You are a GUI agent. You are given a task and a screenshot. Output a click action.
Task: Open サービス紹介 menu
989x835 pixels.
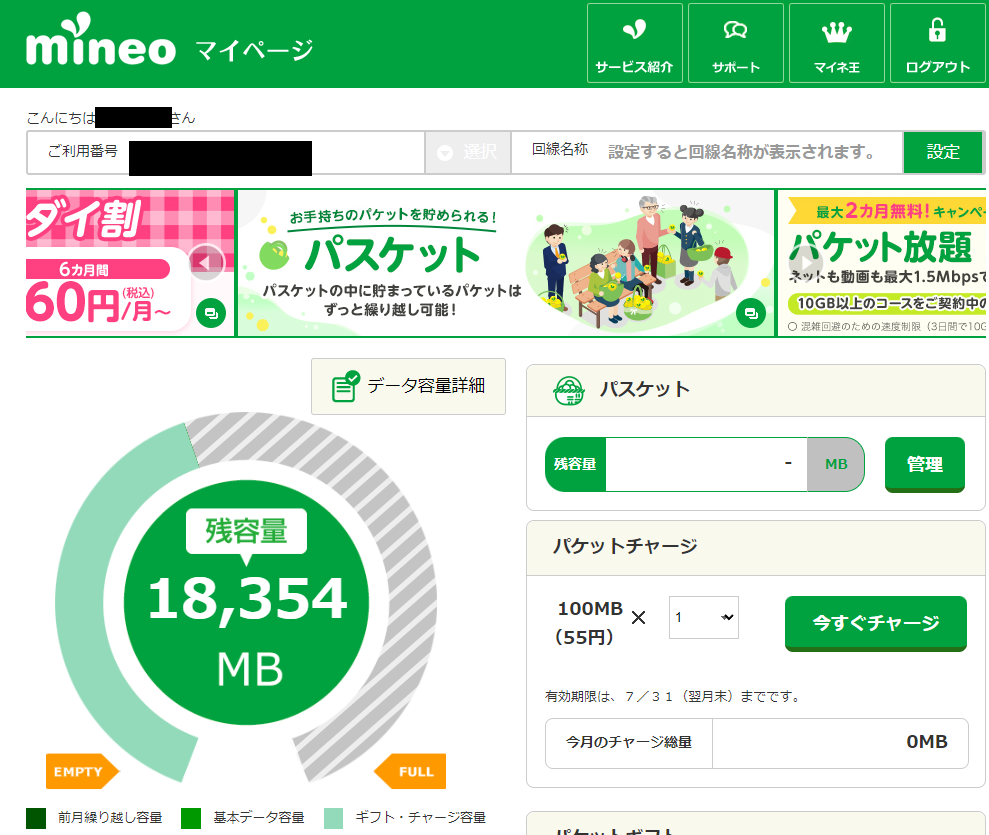click(635, 43)
